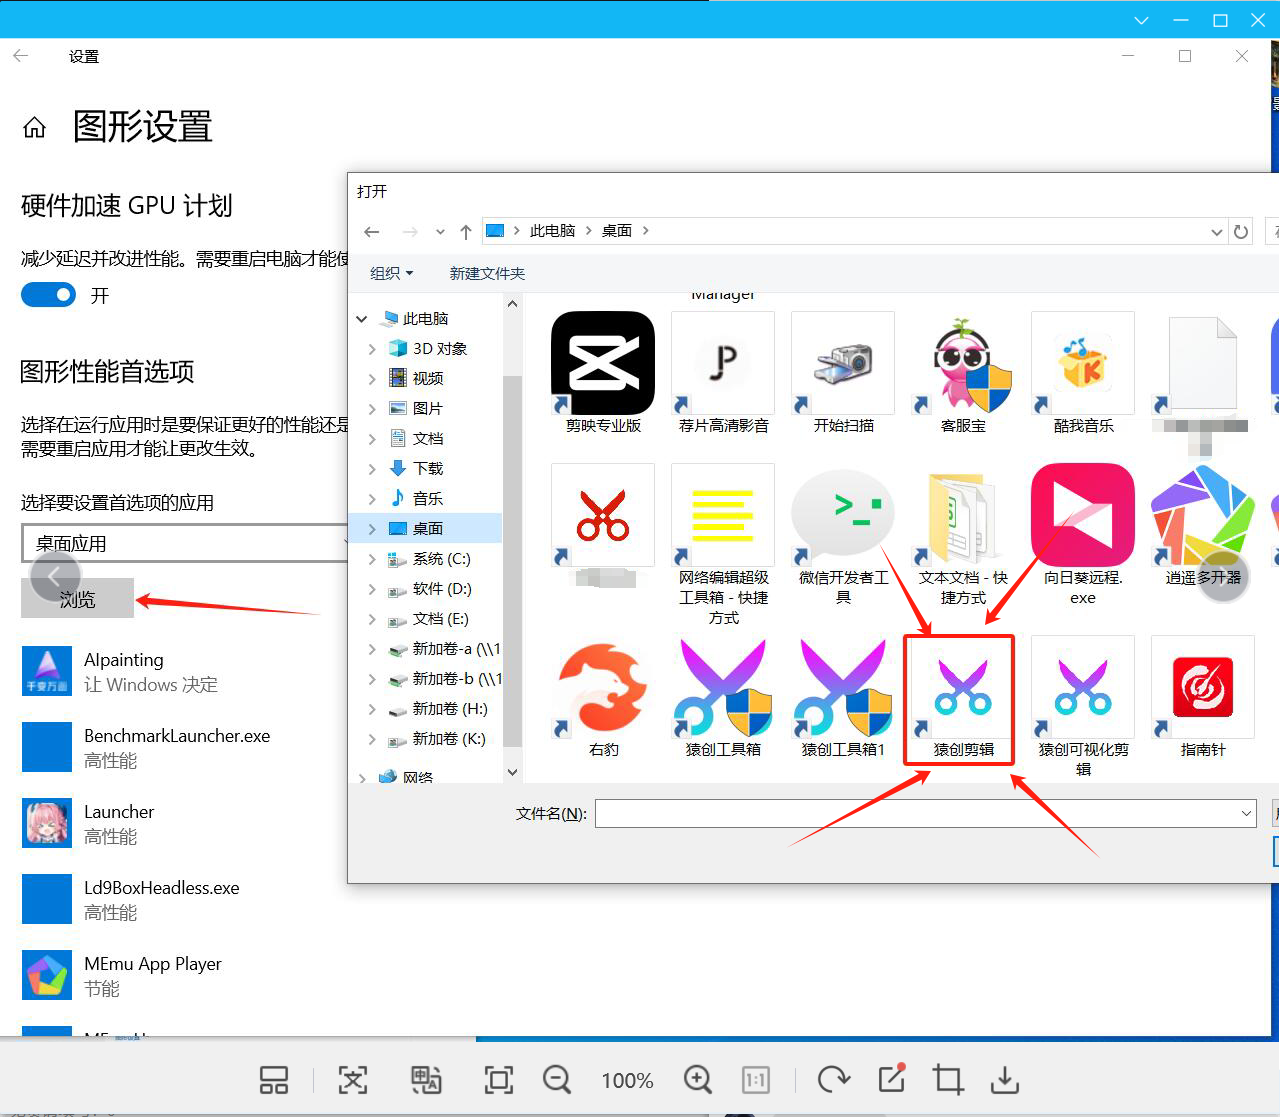This screenshot has width=1280, height=1117.
Task: Rotate the image with the rotate icon
Action: [833, 1080]
